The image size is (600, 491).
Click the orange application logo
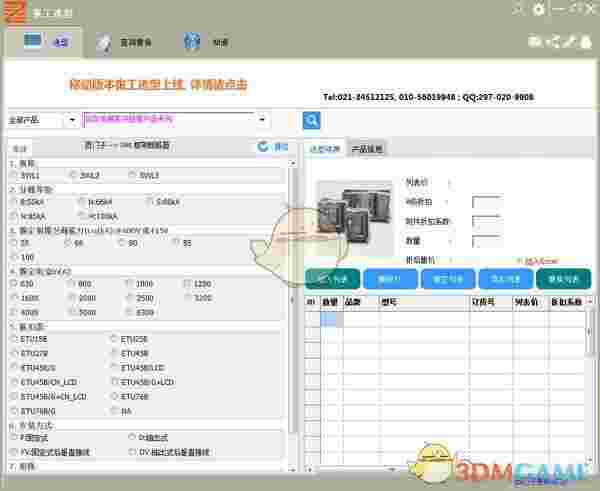pos(16,11)
